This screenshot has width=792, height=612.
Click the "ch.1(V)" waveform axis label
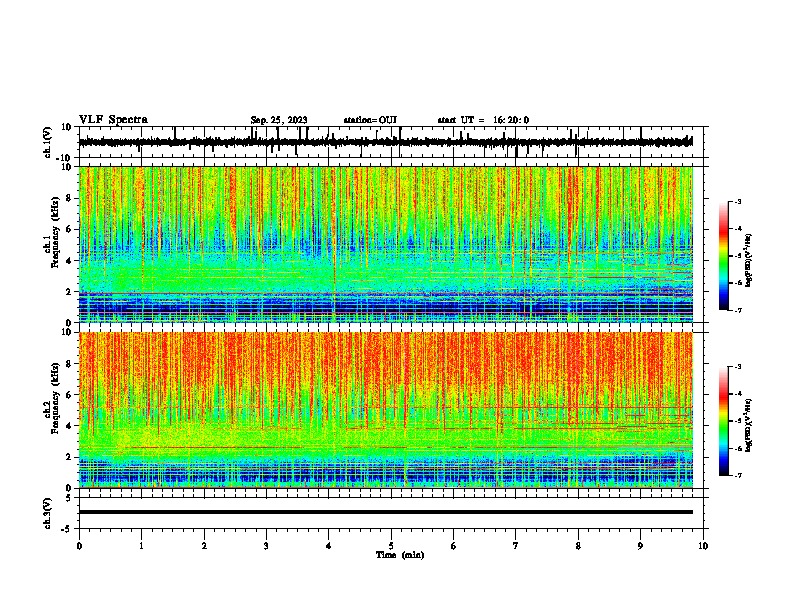pyautogui.click(x=48, y=142)
